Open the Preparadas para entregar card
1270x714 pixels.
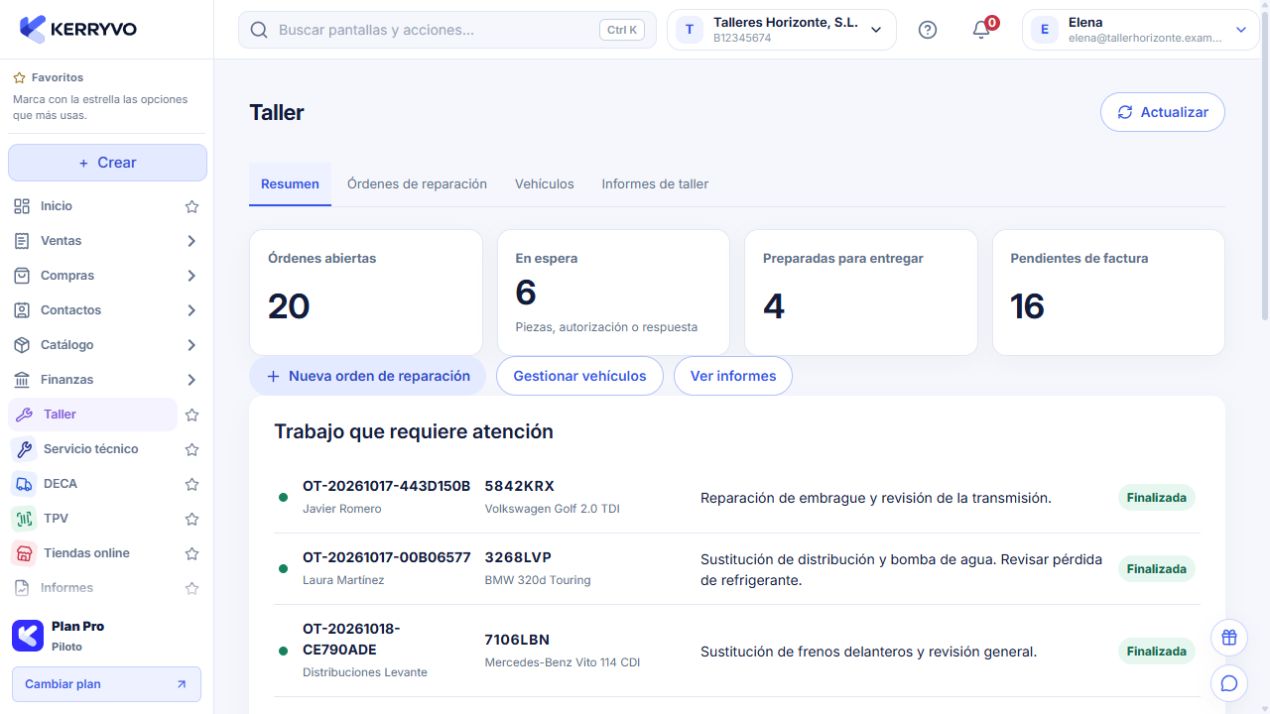(x=861, y=292)
